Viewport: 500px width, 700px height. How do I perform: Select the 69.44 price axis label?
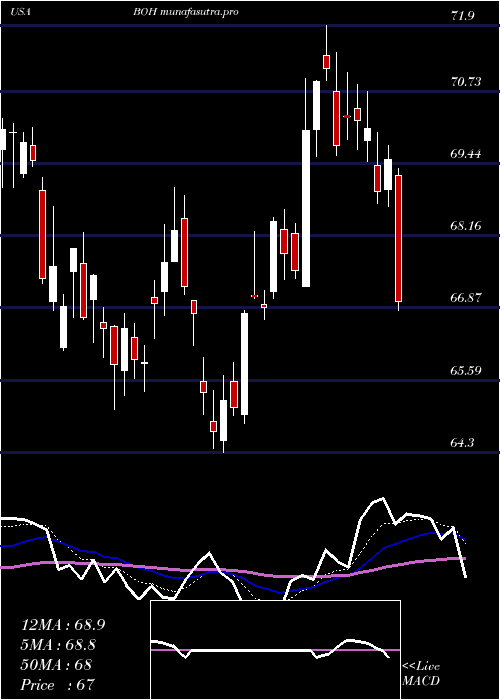466,154
